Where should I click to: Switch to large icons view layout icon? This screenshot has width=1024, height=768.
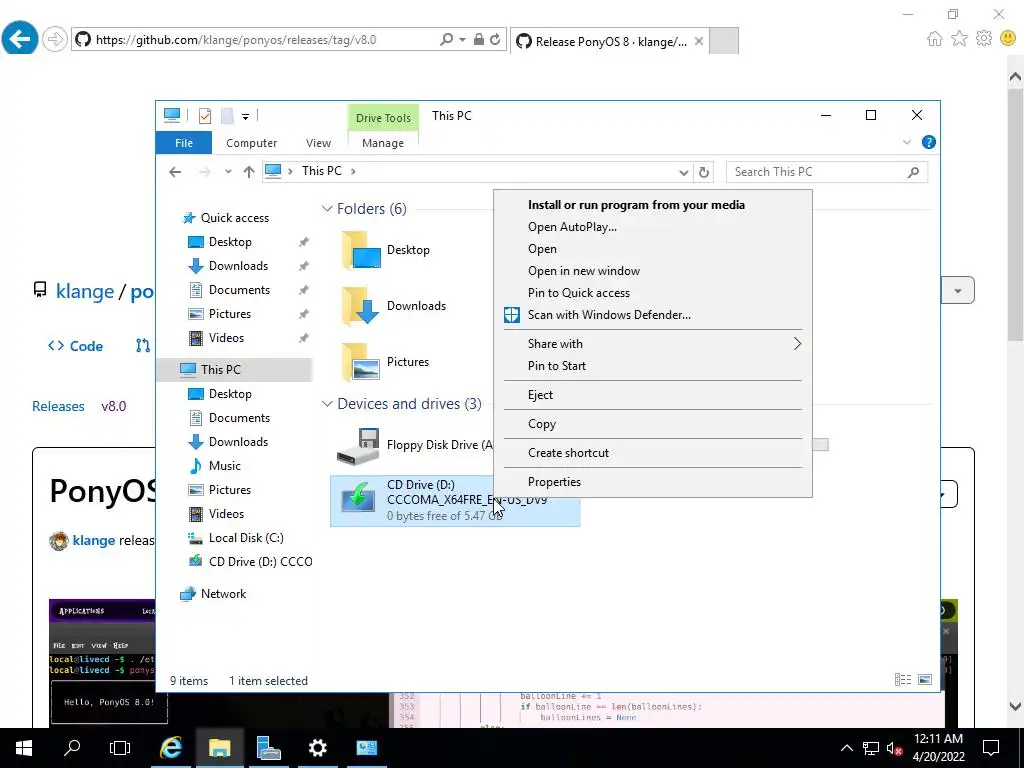click(x=925, y=680)
